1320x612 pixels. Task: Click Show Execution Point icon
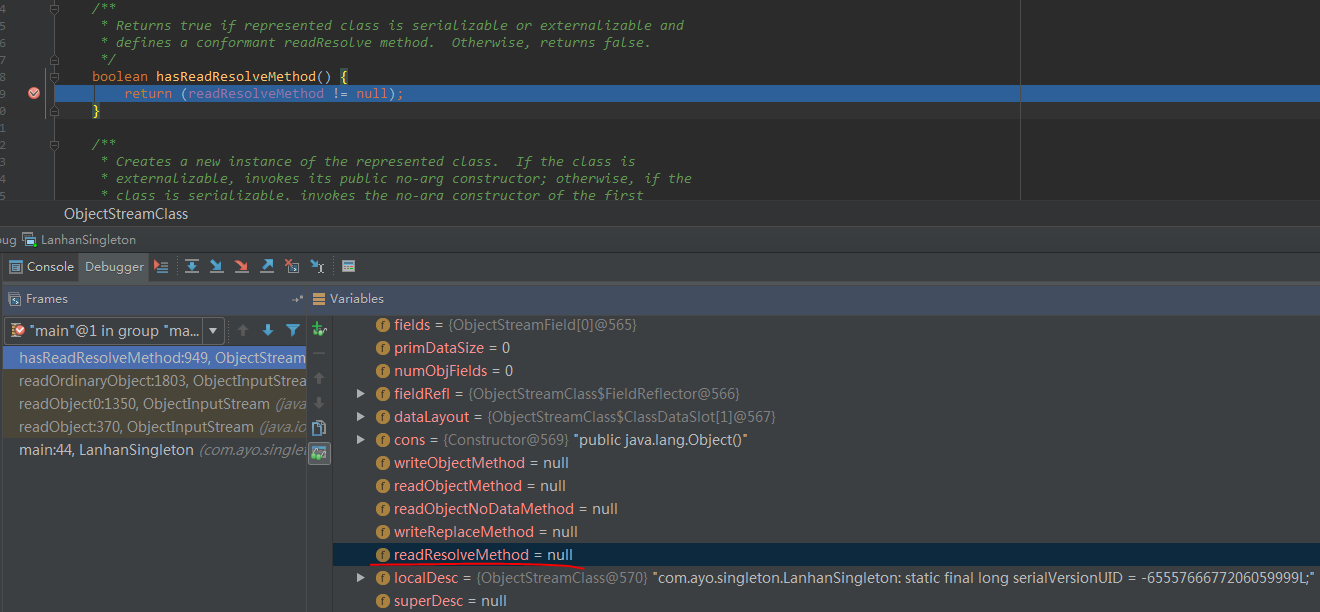coord(161,267)
